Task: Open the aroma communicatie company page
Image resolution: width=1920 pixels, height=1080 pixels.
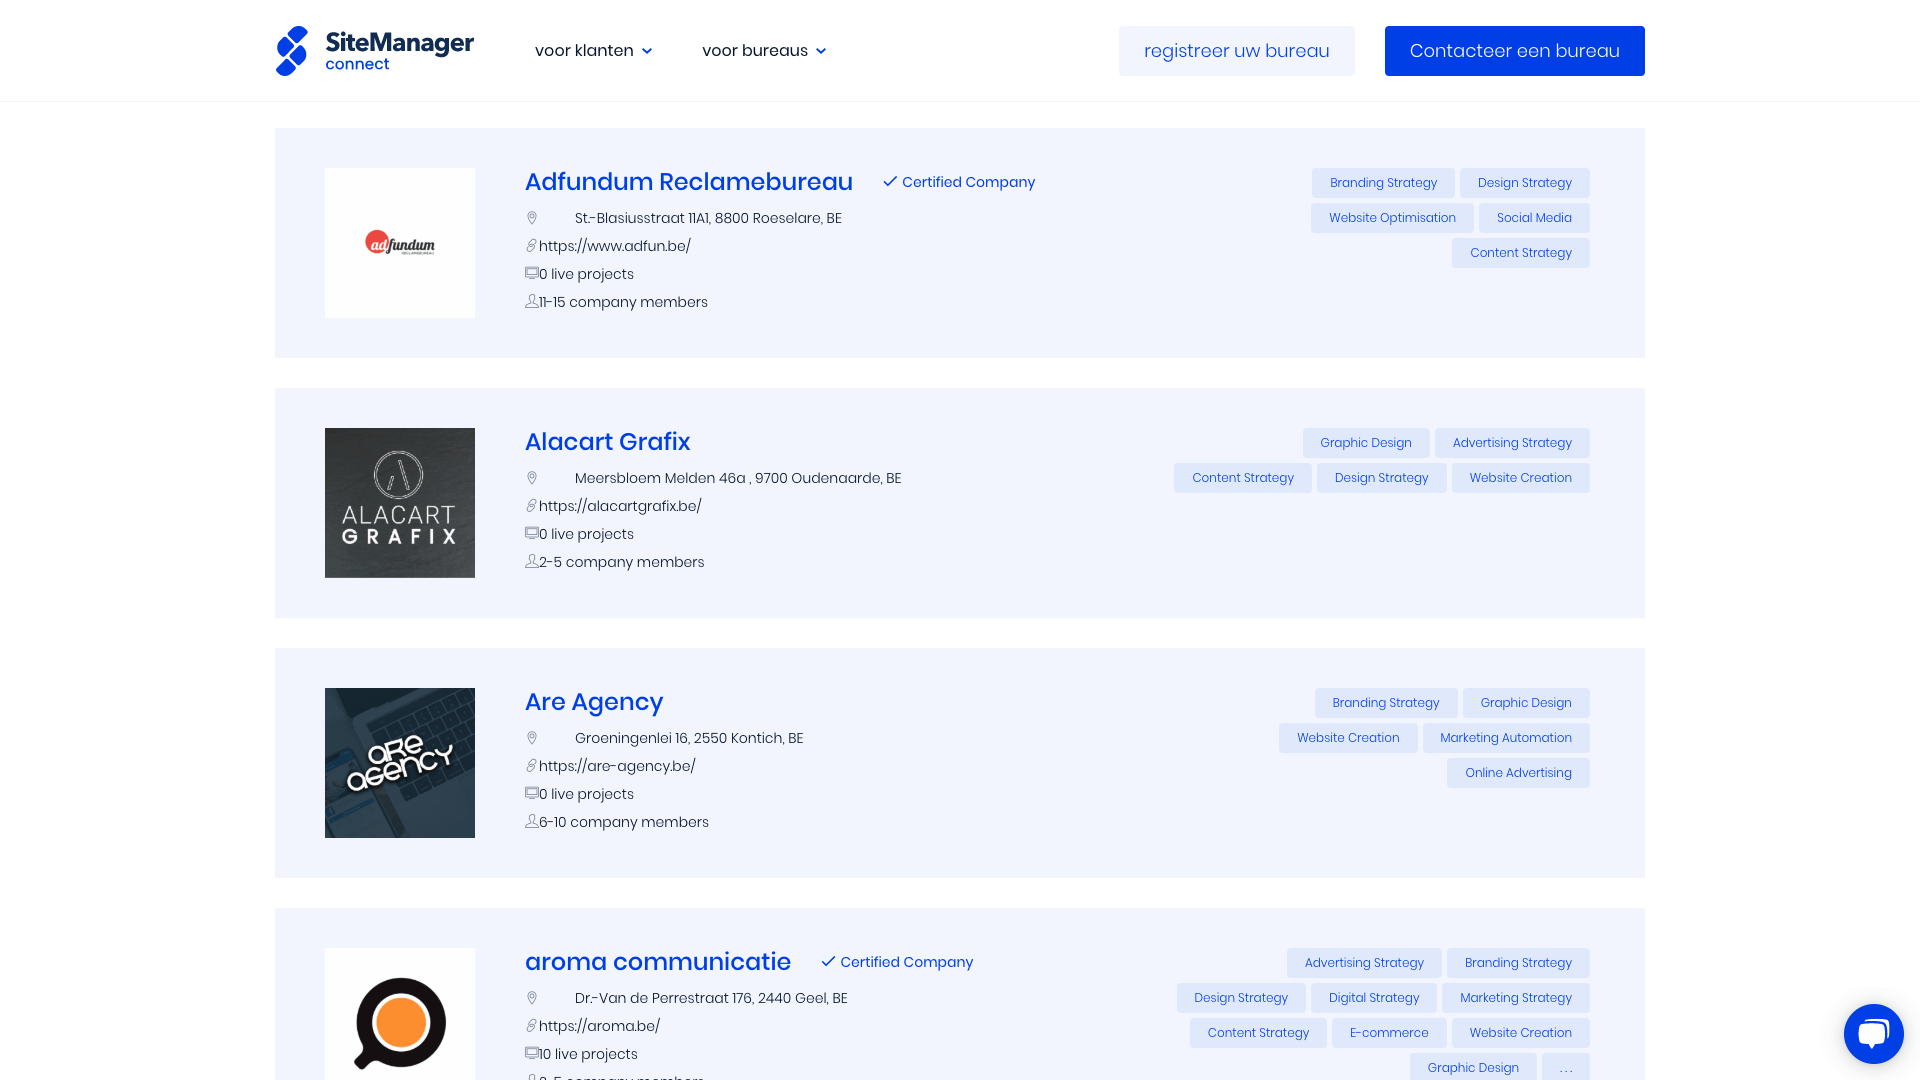Action: tap(657, 962)
